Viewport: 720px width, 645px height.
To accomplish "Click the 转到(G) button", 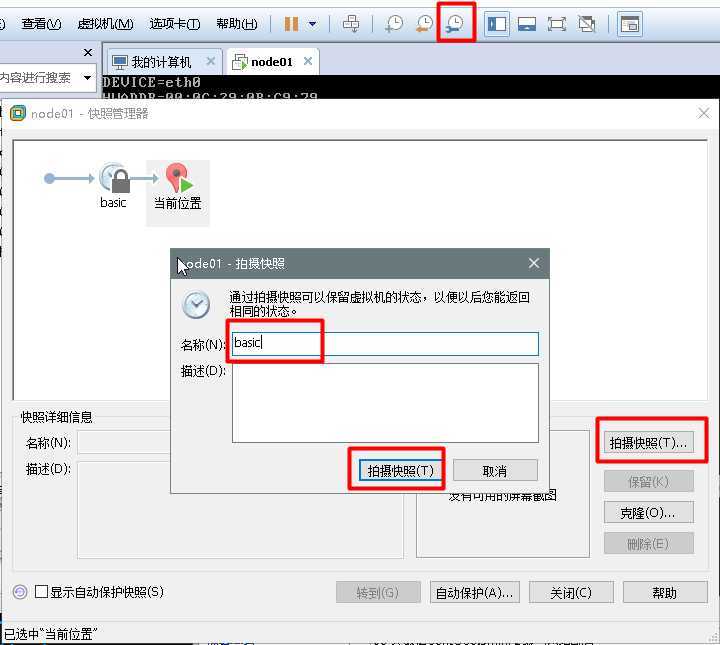I will click(378, 592).
